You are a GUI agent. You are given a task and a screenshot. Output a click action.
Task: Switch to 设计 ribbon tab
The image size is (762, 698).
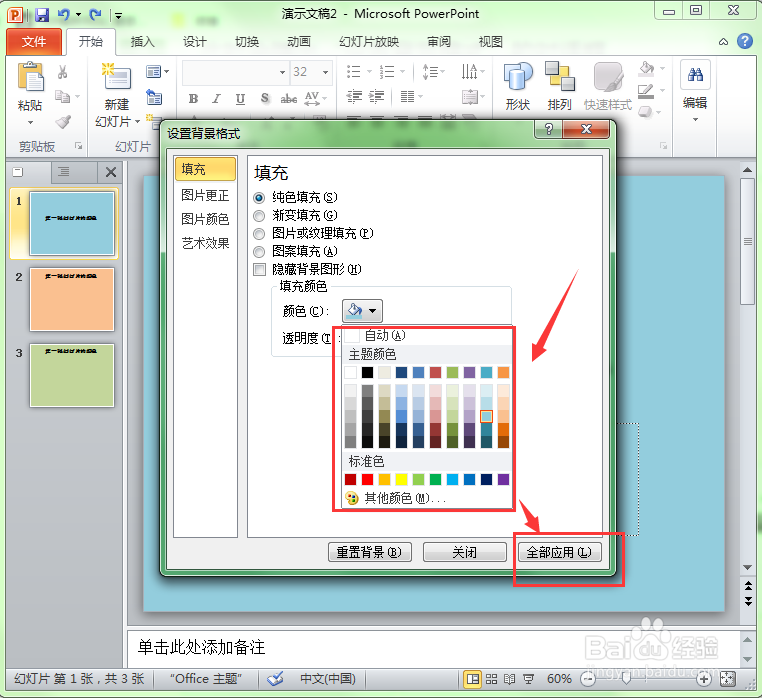tap(195, 42)
